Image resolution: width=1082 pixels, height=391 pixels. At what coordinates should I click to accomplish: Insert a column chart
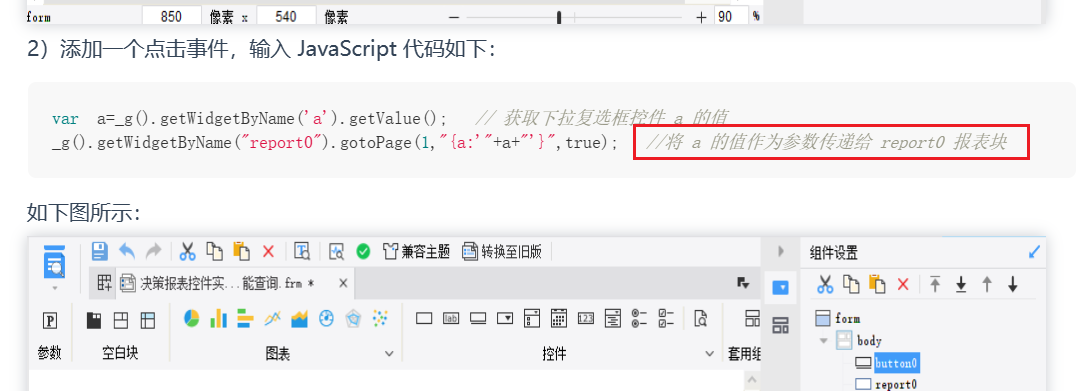pos(219,318)
